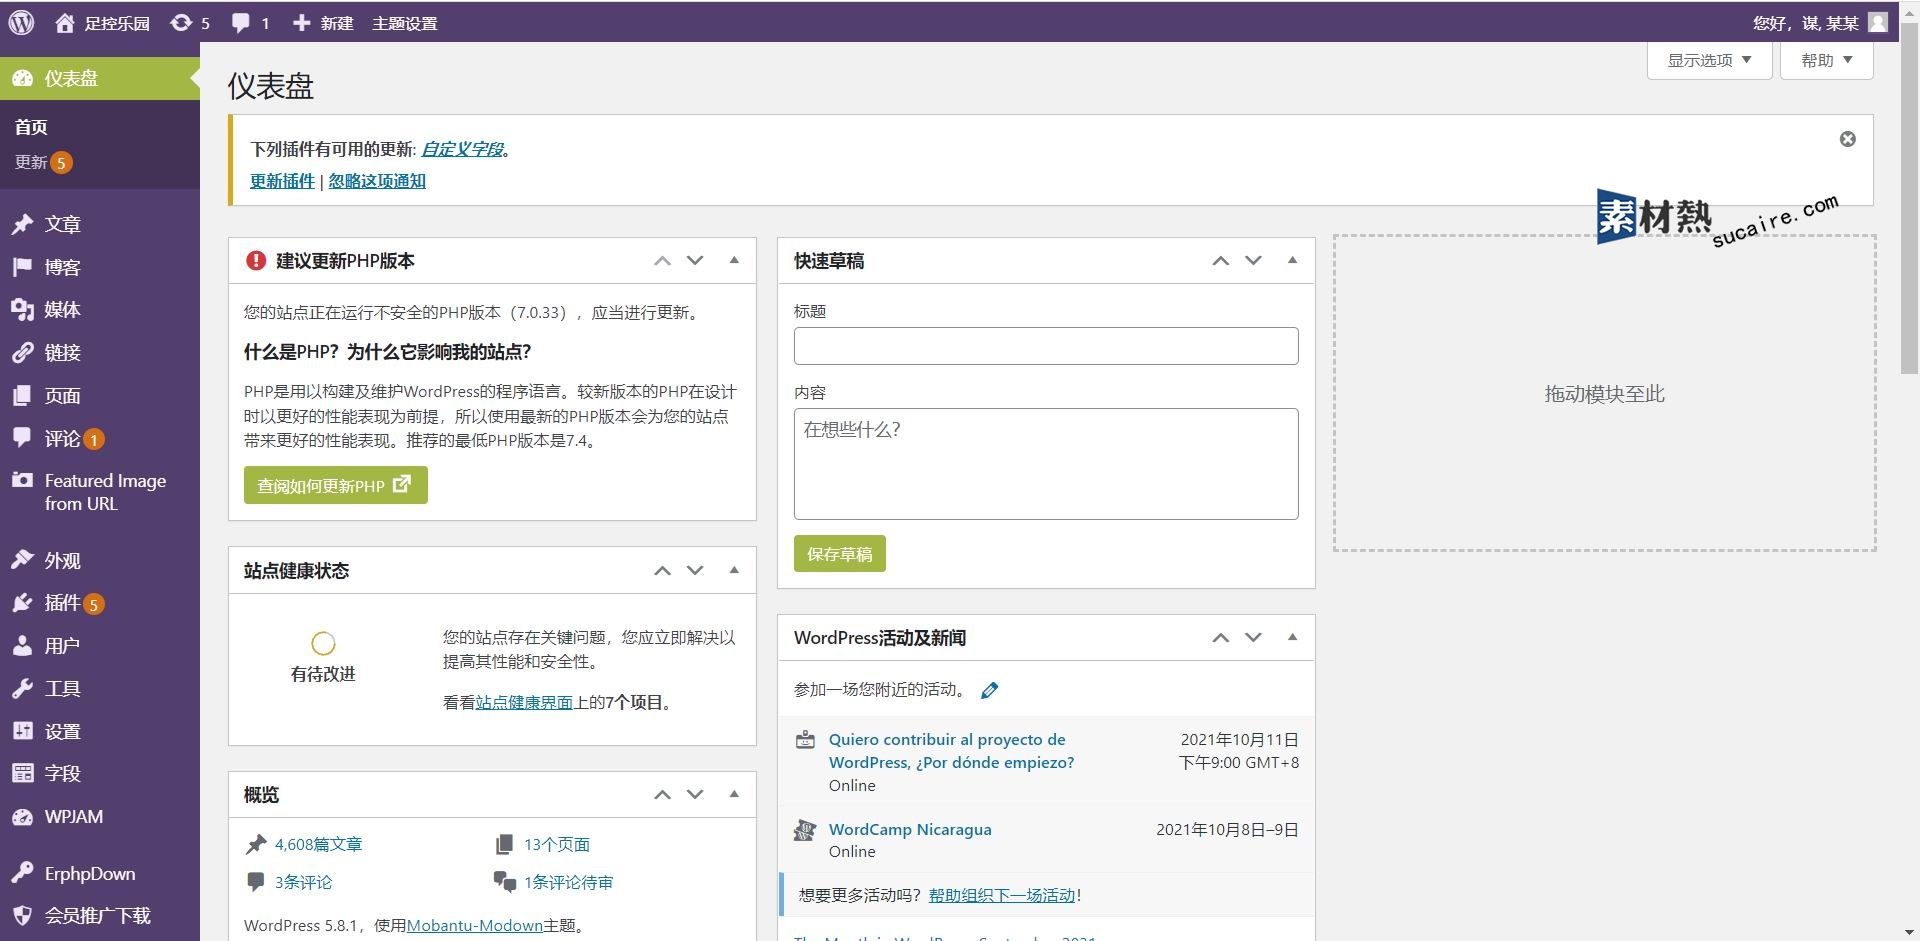Open the 自定义字段 plugin link
Screen dimensions: 1920x941
pyautogui.click(x=462, y=149)
